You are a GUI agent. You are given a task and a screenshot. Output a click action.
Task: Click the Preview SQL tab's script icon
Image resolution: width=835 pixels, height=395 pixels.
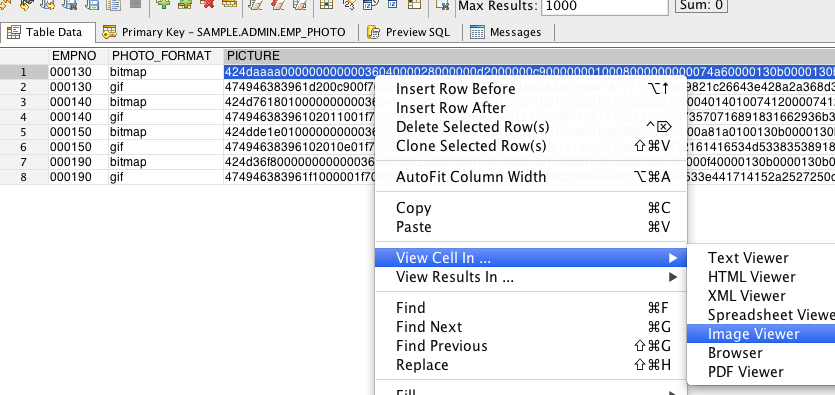(373, 32)
